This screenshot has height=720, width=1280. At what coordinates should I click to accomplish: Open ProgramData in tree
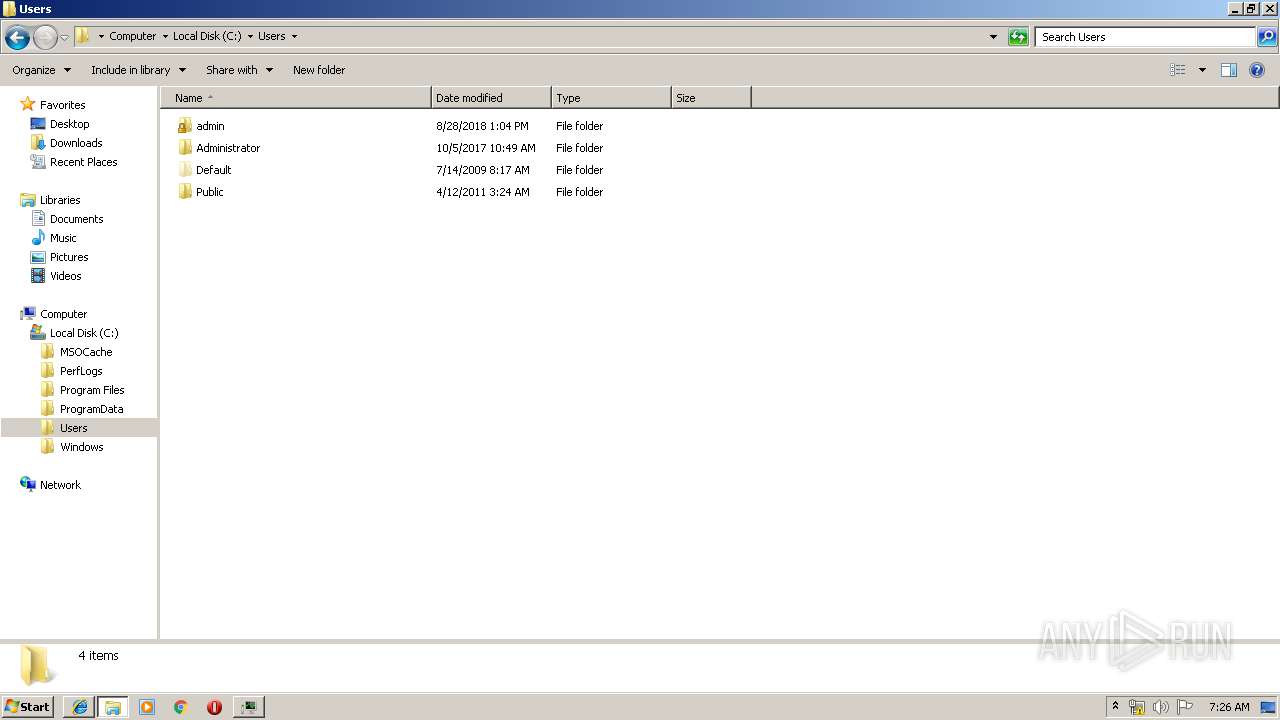[92, 409]
